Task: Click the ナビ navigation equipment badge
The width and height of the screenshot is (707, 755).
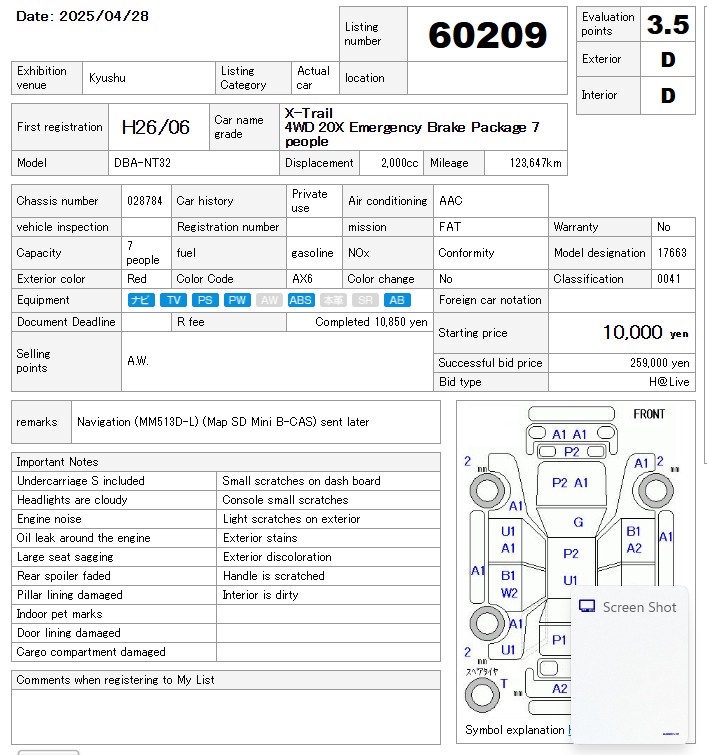Action: pos(141,300)
